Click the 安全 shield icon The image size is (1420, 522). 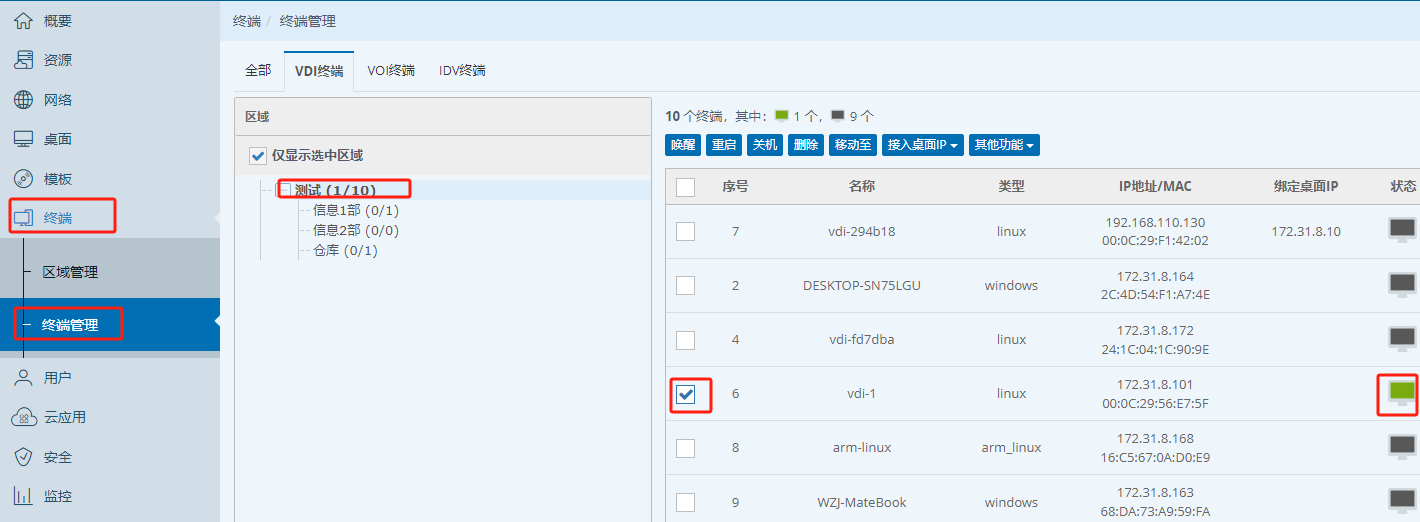(23, 457)
